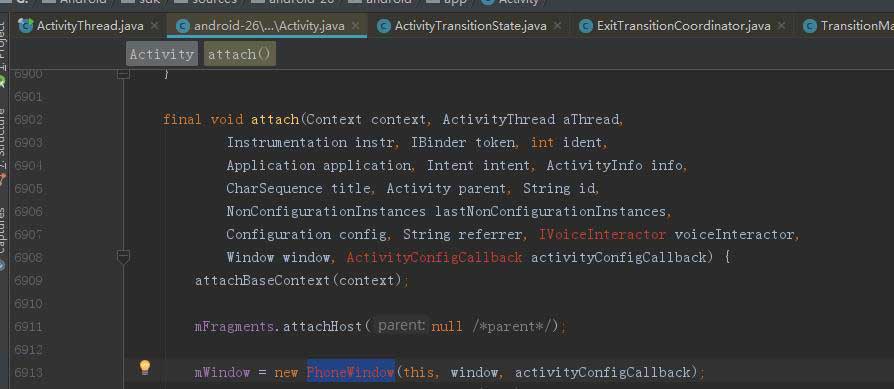The height and width of the screenshot is (389, 894).
Task: Close the ActivityThread.java tab
Action: click(155, 26)
